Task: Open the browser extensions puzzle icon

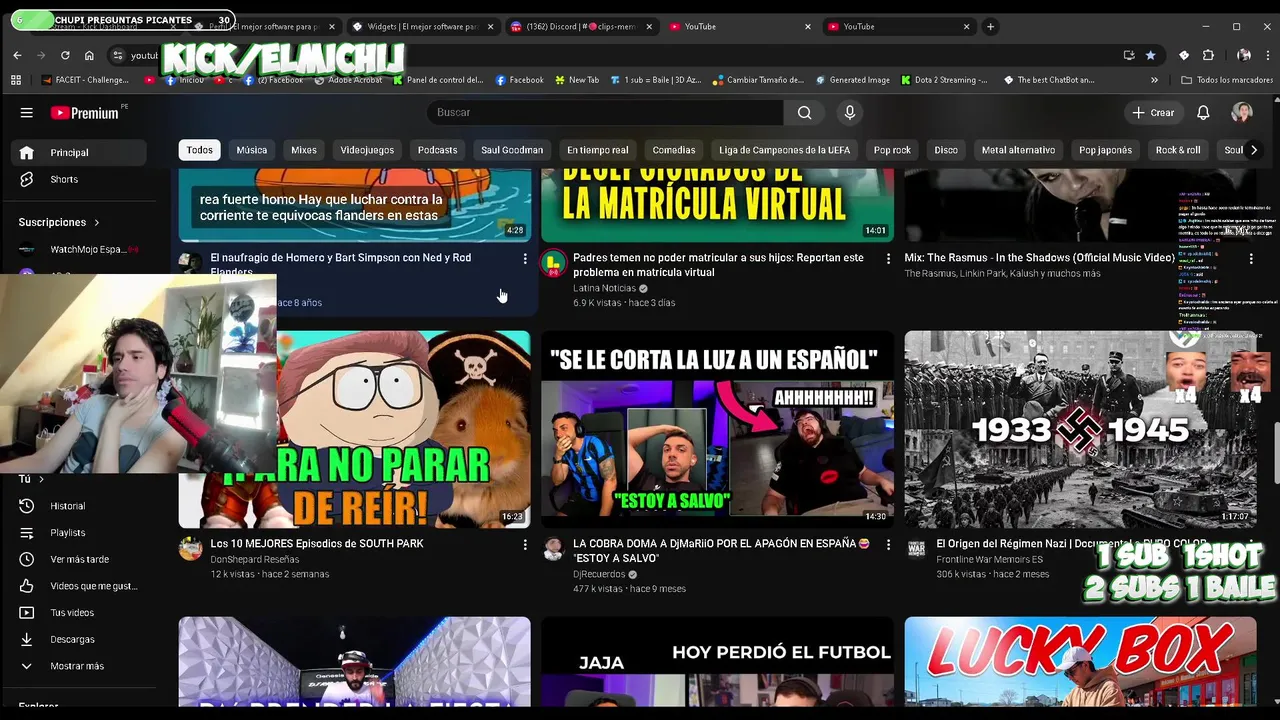Action: click(x=1208, y=56)
